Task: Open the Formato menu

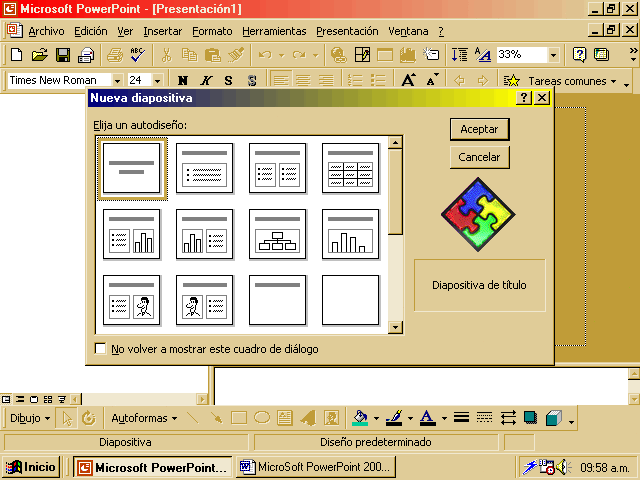Action: pyautogui.click(x=212, y=31)
